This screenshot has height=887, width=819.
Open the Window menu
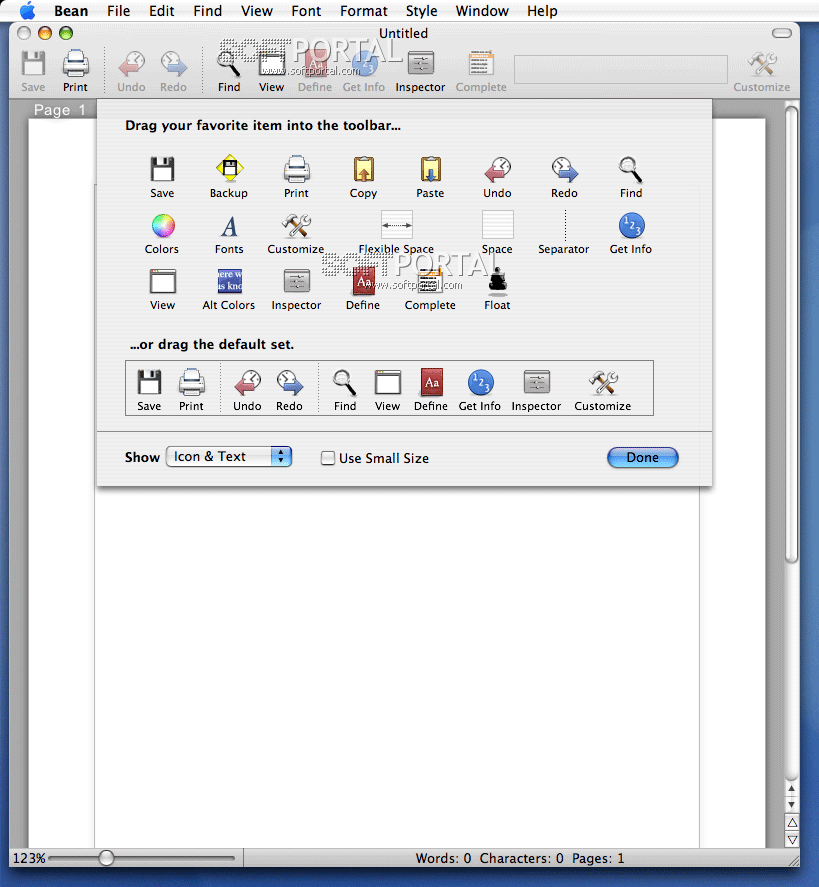click(x=482, y=11)
